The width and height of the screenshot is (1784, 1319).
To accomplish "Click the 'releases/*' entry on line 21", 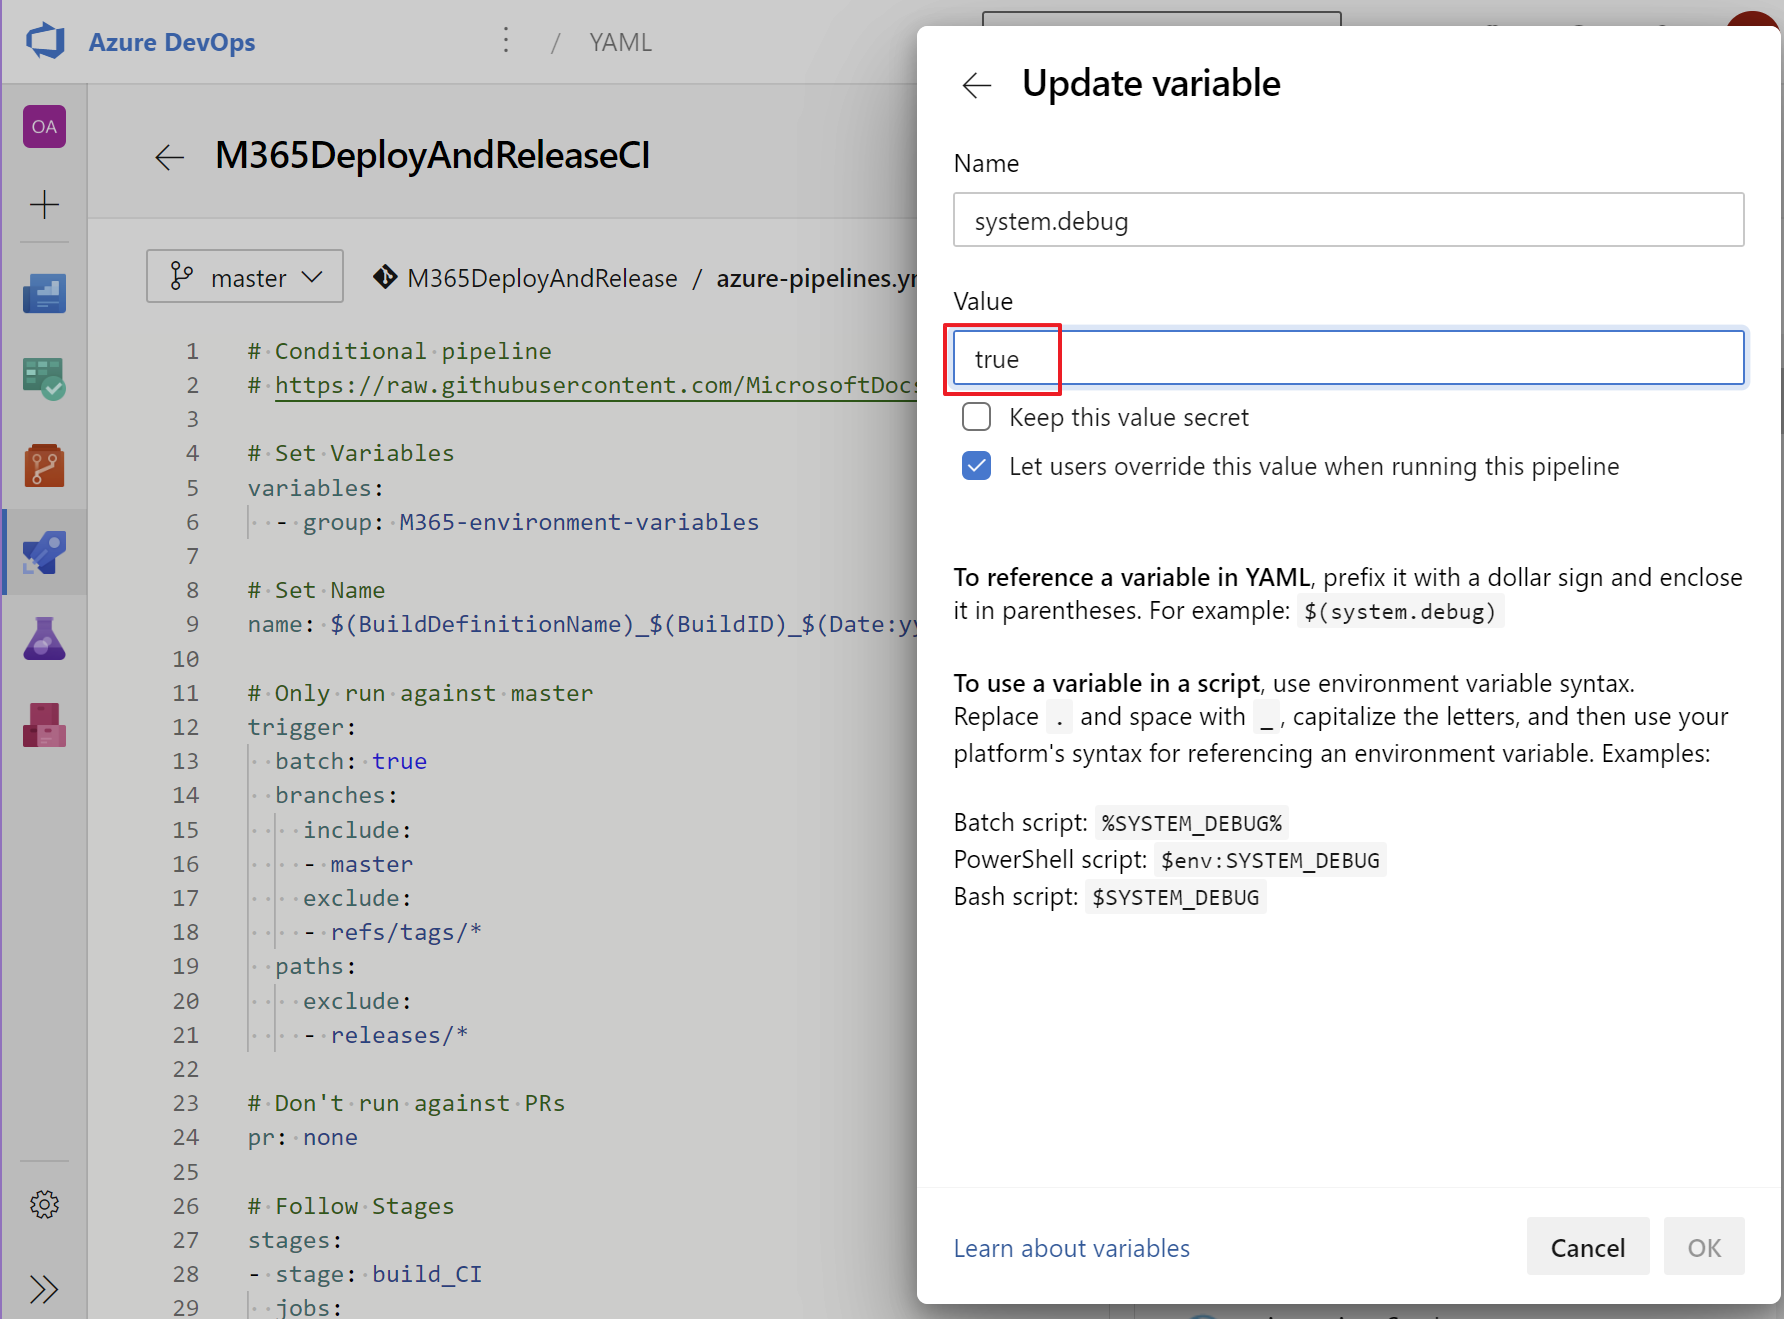I will [399, 1035].
